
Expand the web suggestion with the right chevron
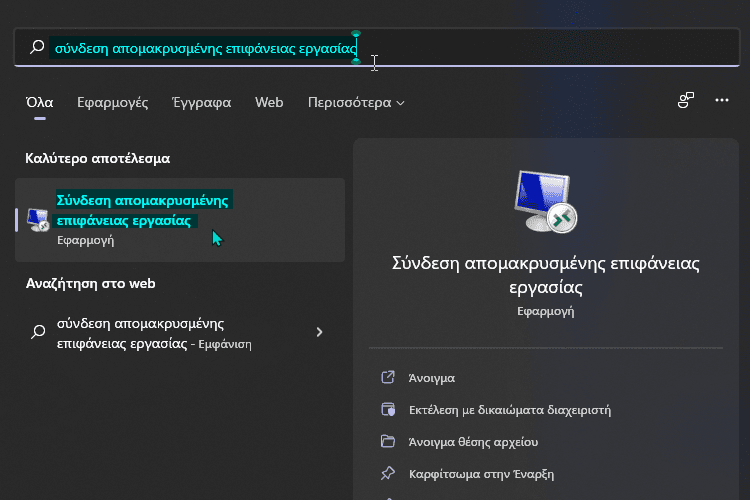tap(320, 332)
